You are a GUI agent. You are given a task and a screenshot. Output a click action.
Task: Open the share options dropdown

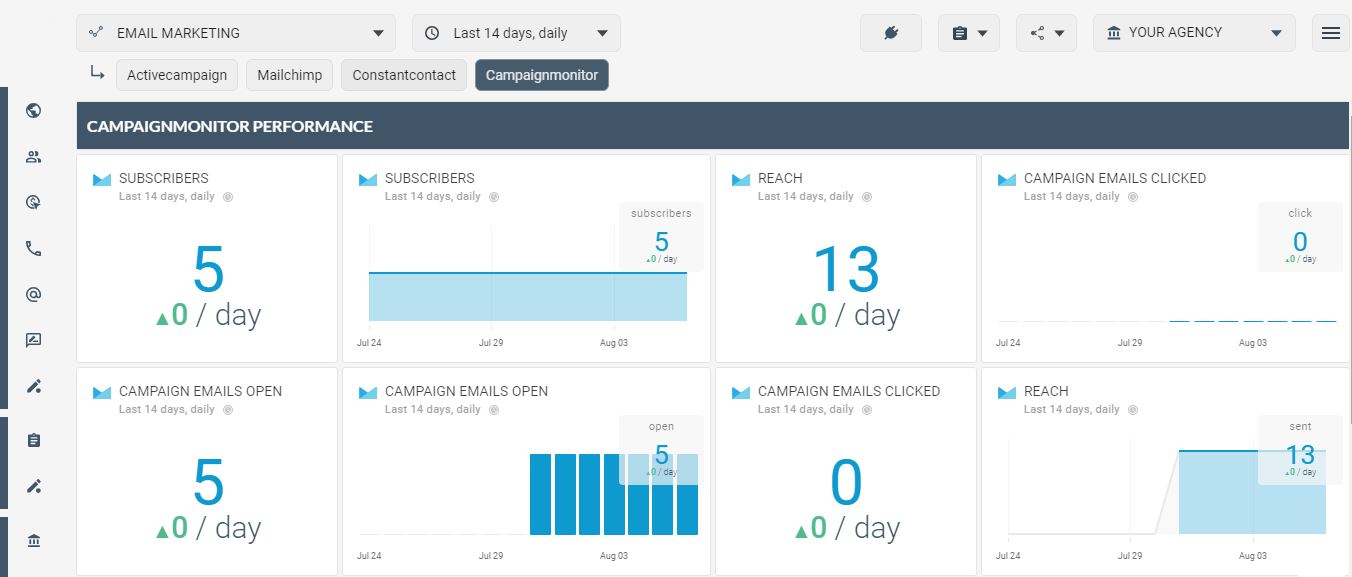point(1046,33)
